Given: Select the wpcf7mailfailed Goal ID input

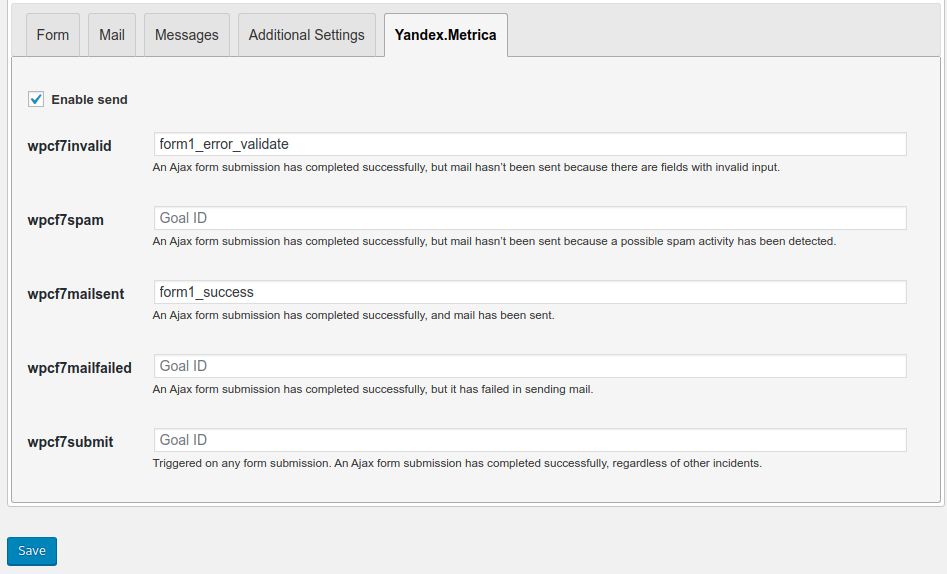Looking at the screenshot, I should click(x=530, y=366).
